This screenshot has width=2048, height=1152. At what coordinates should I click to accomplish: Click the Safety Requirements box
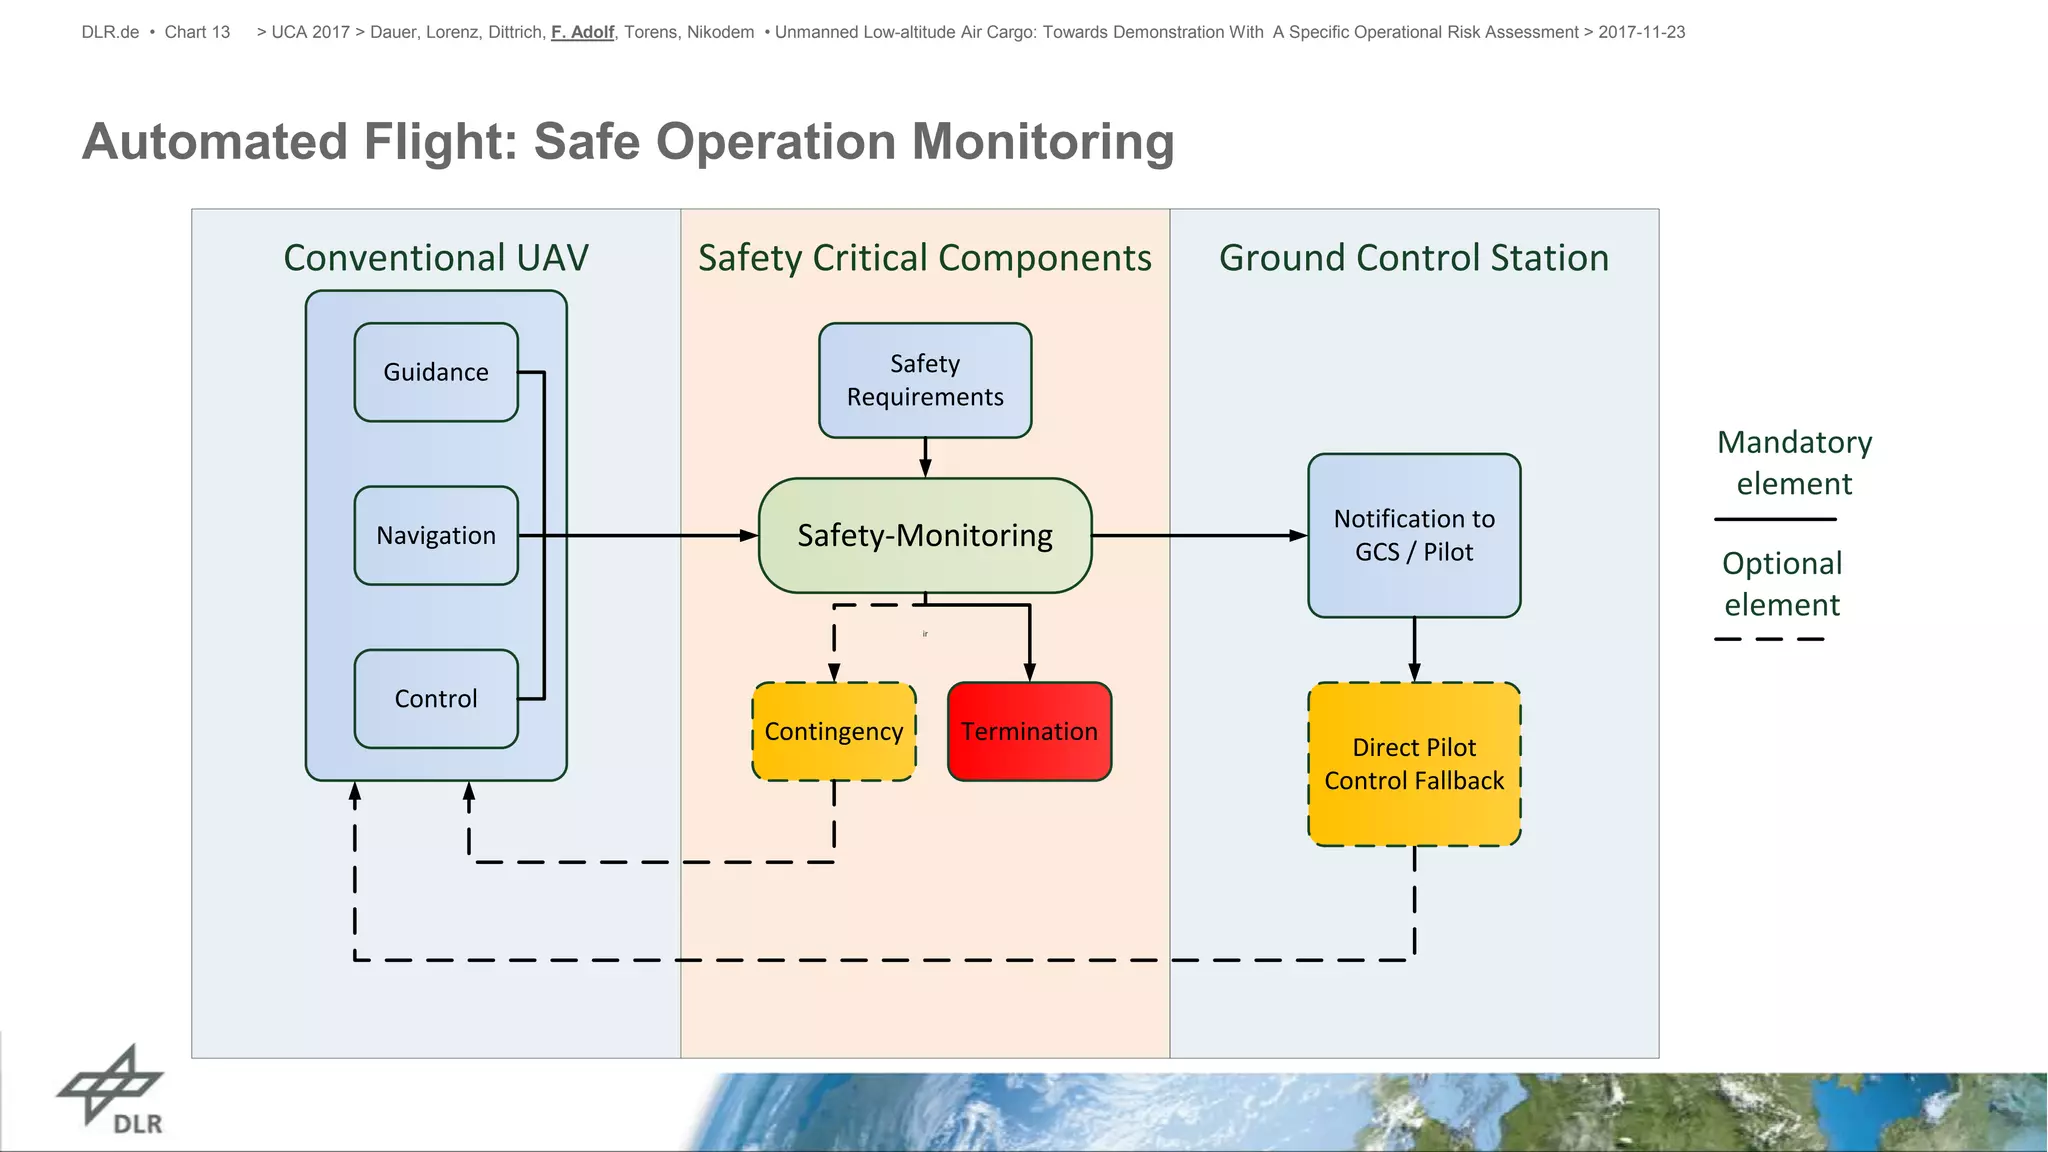pyautogui.click(x=925, y=380)
